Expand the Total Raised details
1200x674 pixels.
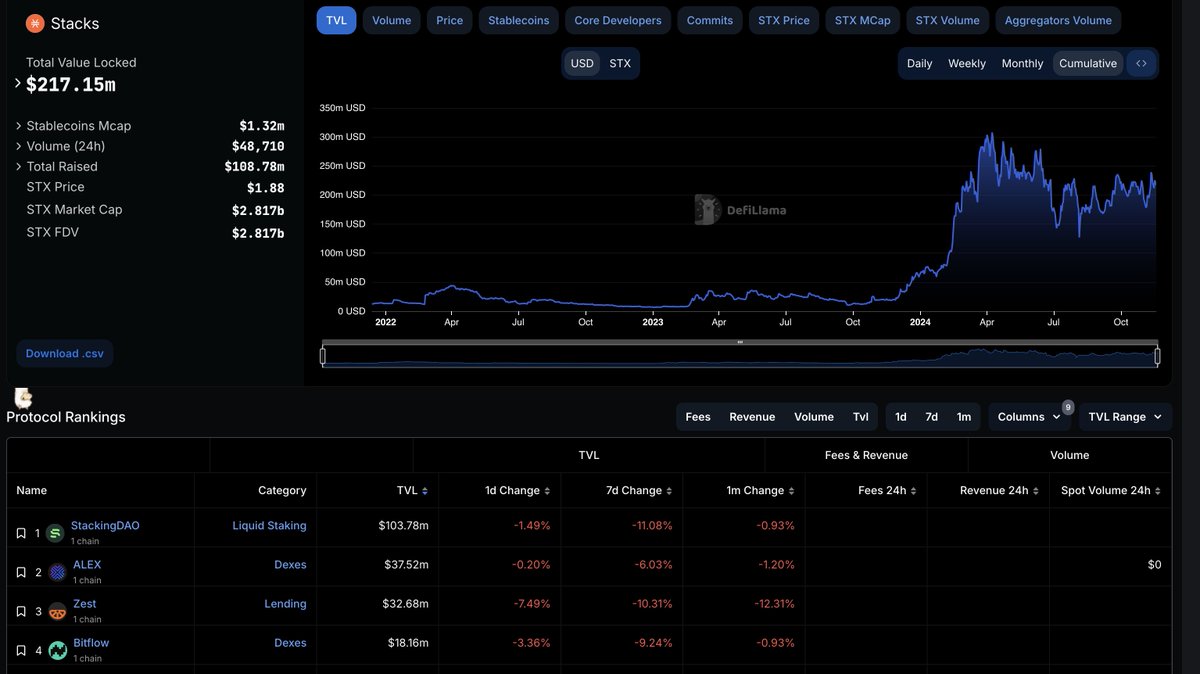pos(18,167)
